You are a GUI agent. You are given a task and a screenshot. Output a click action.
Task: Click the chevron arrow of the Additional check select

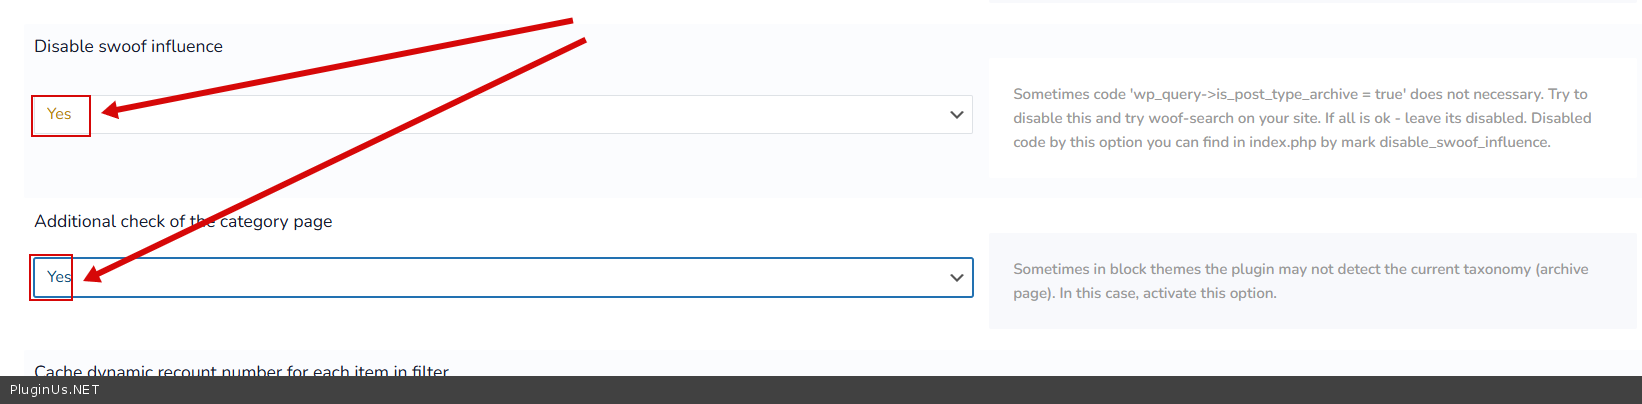956,277
